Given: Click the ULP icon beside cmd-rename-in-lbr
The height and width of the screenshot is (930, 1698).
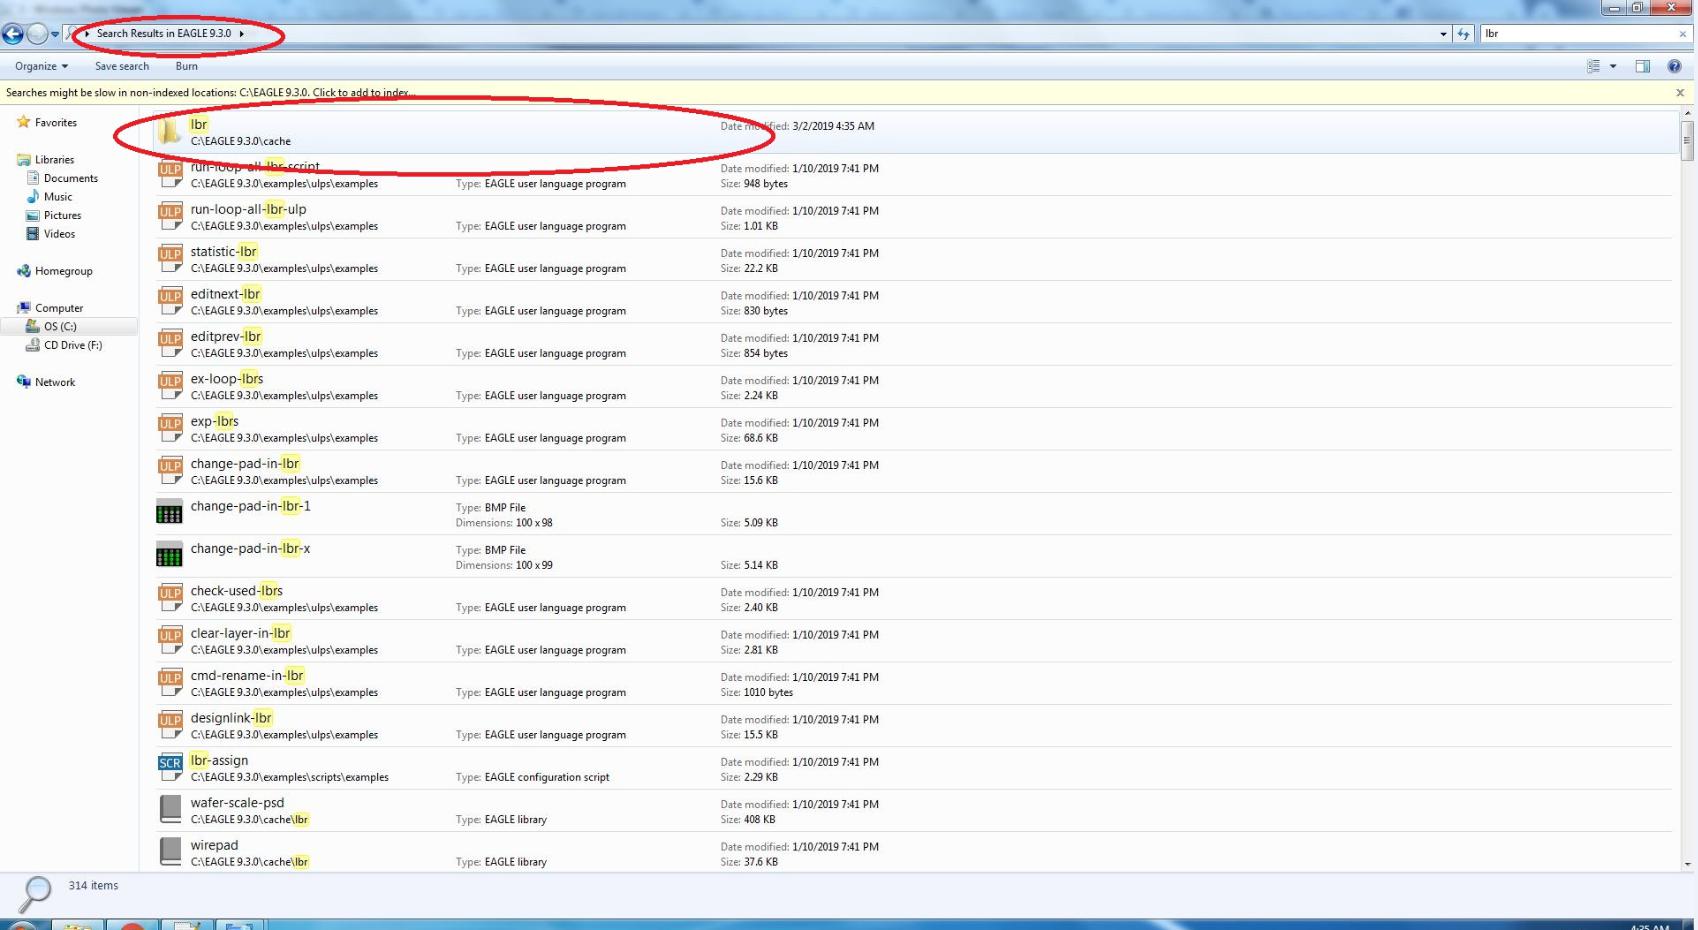Looking at the screenshot, I should (170, 682).
